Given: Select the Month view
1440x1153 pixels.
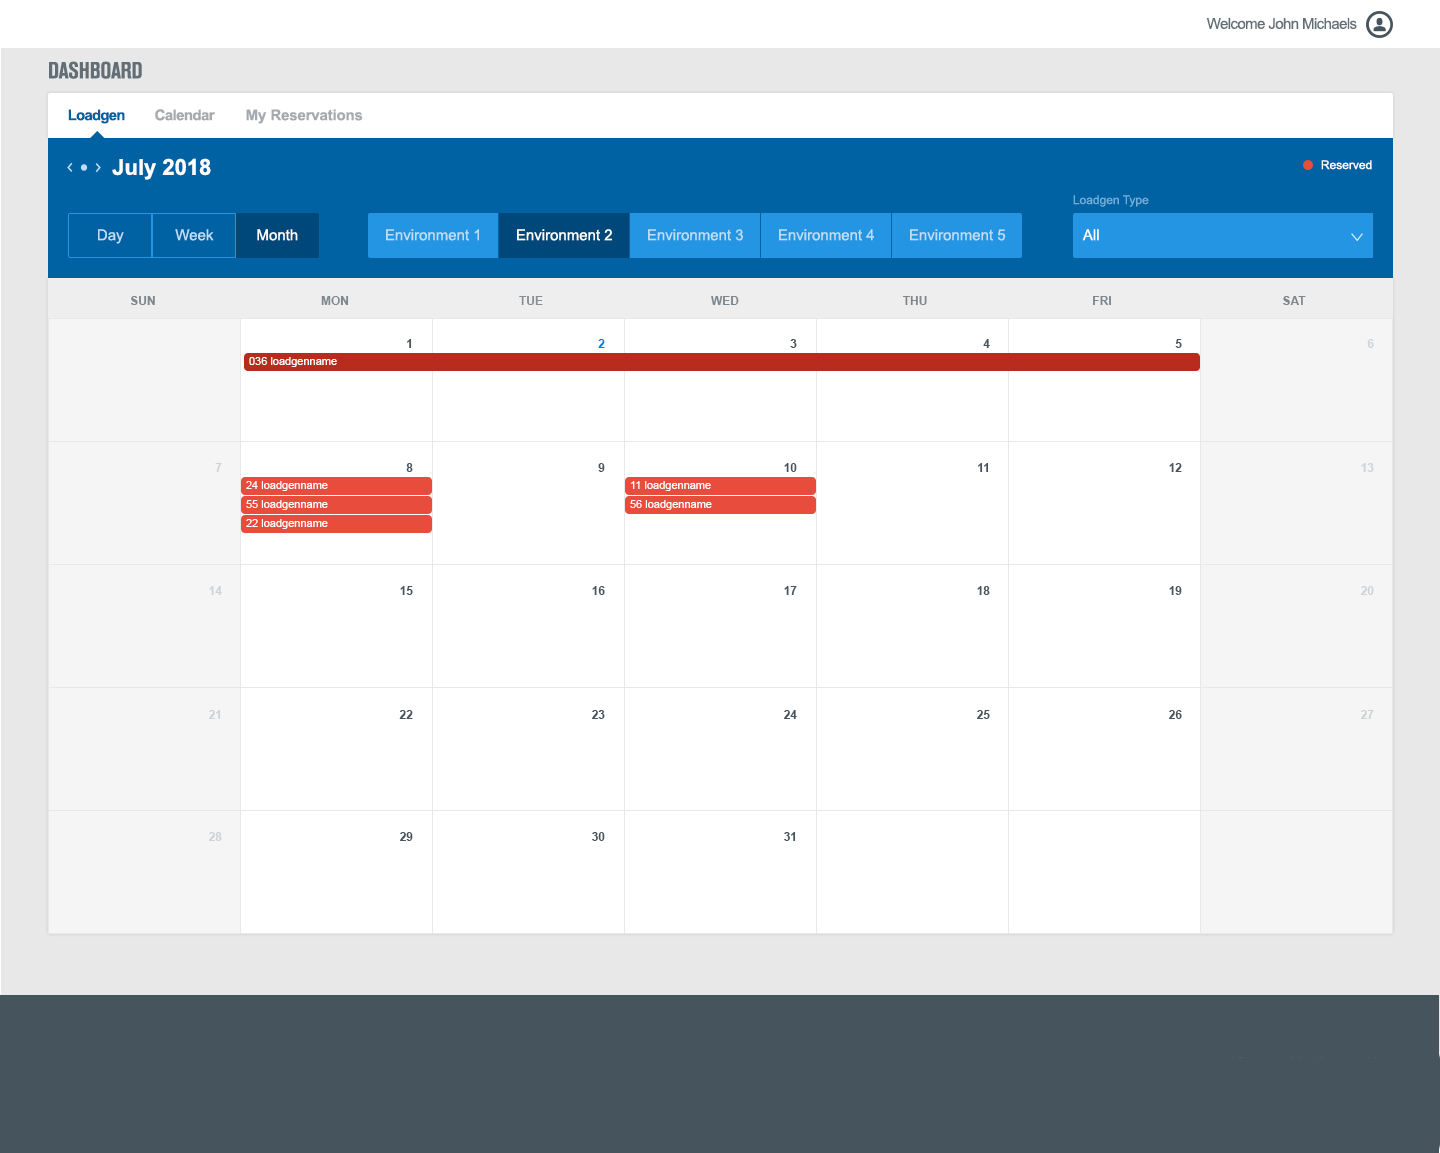Looking at the screenshot, I should click(x=277, y=235).
